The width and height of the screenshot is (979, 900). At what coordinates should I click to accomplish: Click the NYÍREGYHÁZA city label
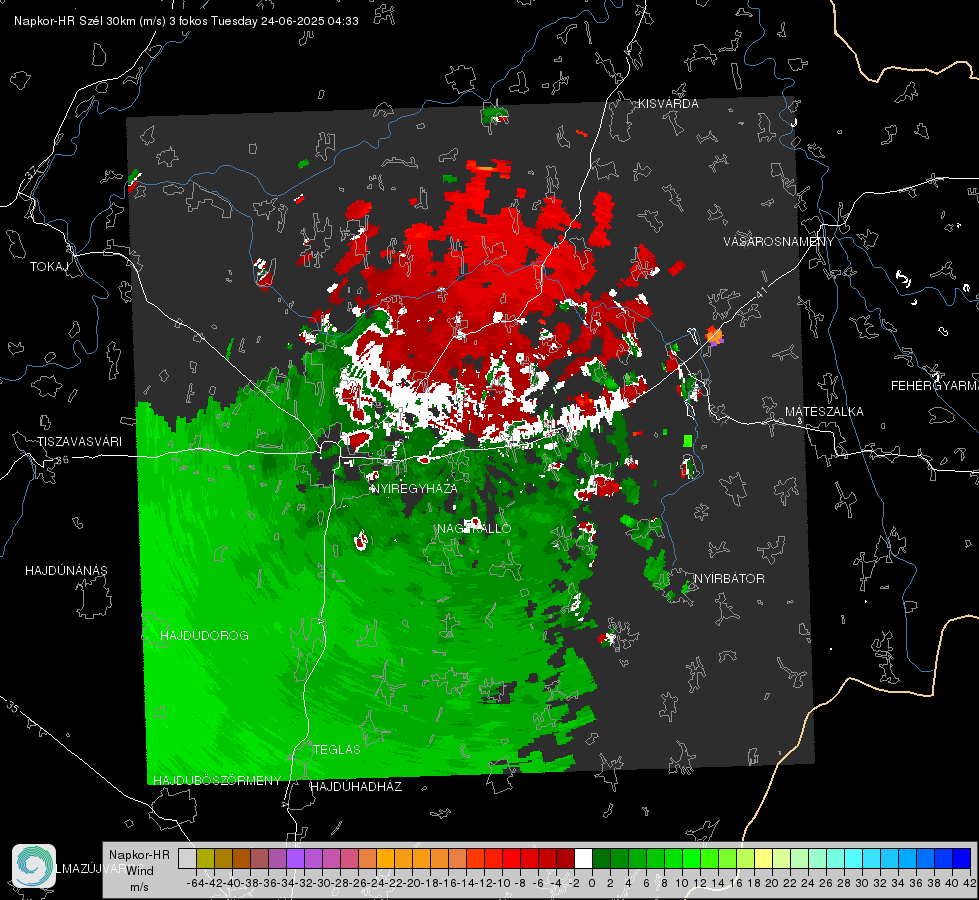[x=414, y=488]
